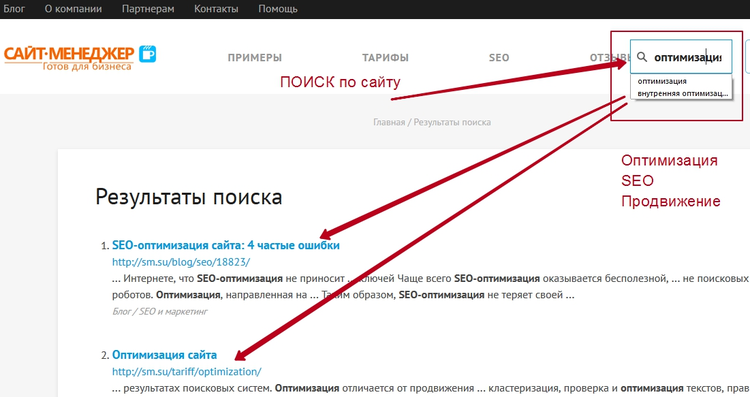750x397 pixels.
Task: Follow the Главная breadcrumb link
Action: [389, 122]
